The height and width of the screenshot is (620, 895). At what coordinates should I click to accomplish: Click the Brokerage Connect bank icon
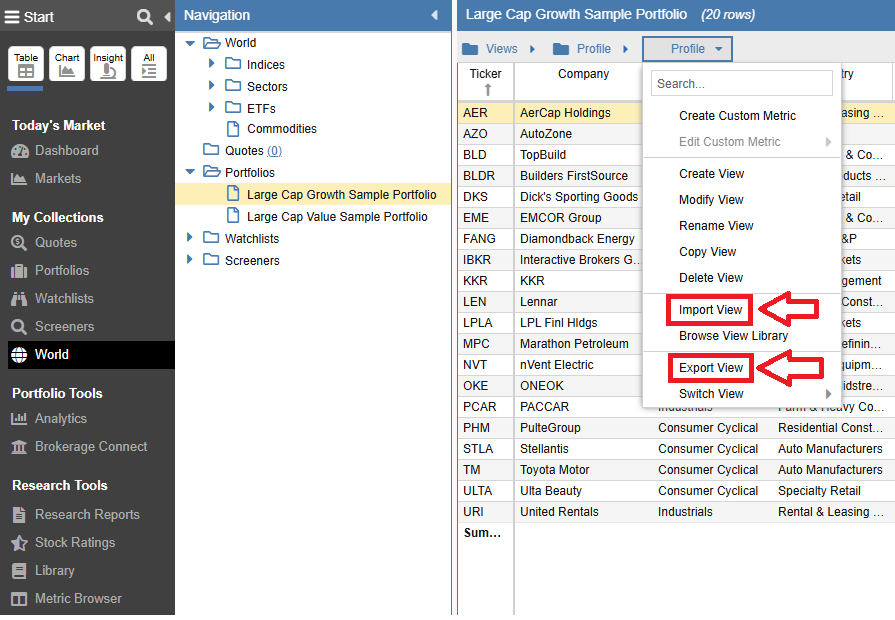(x=19, y=447)
